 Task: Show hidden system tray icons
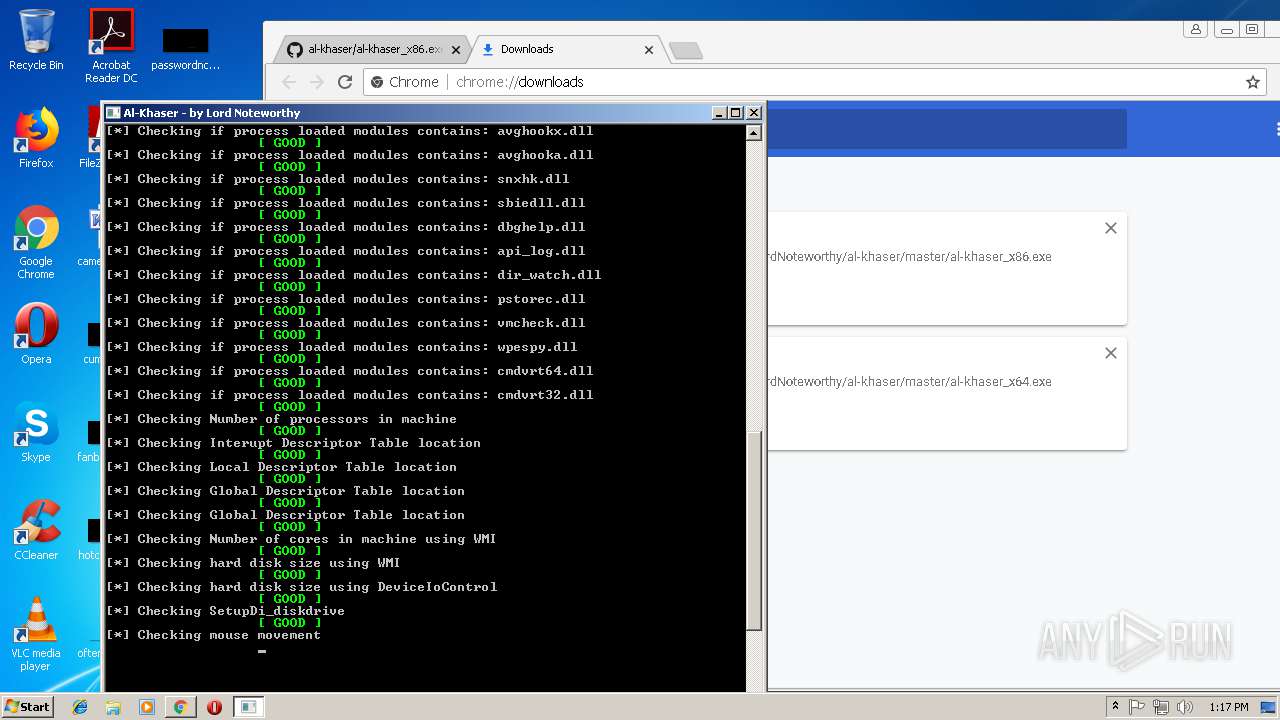click(1115, 707)
